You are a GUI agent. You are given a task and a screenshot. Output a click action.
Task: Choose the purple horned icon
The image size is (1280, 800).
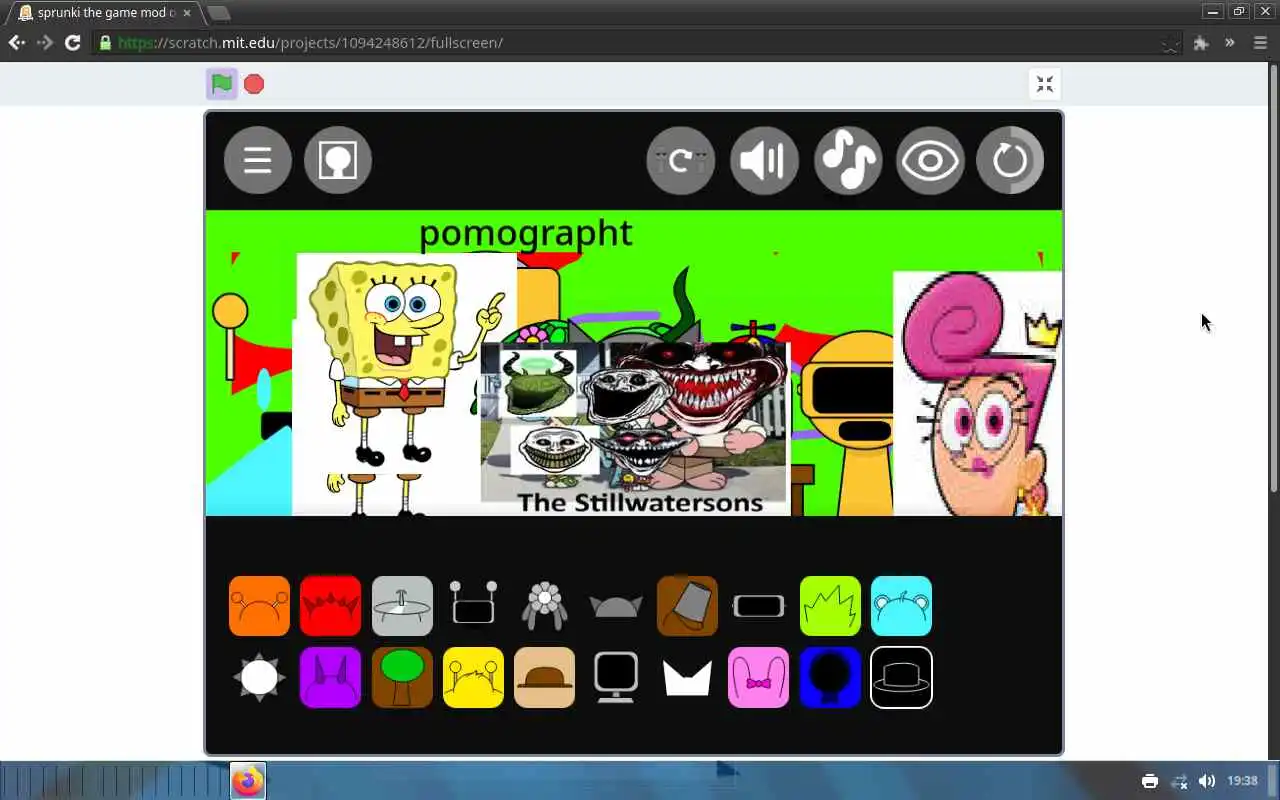331,677
